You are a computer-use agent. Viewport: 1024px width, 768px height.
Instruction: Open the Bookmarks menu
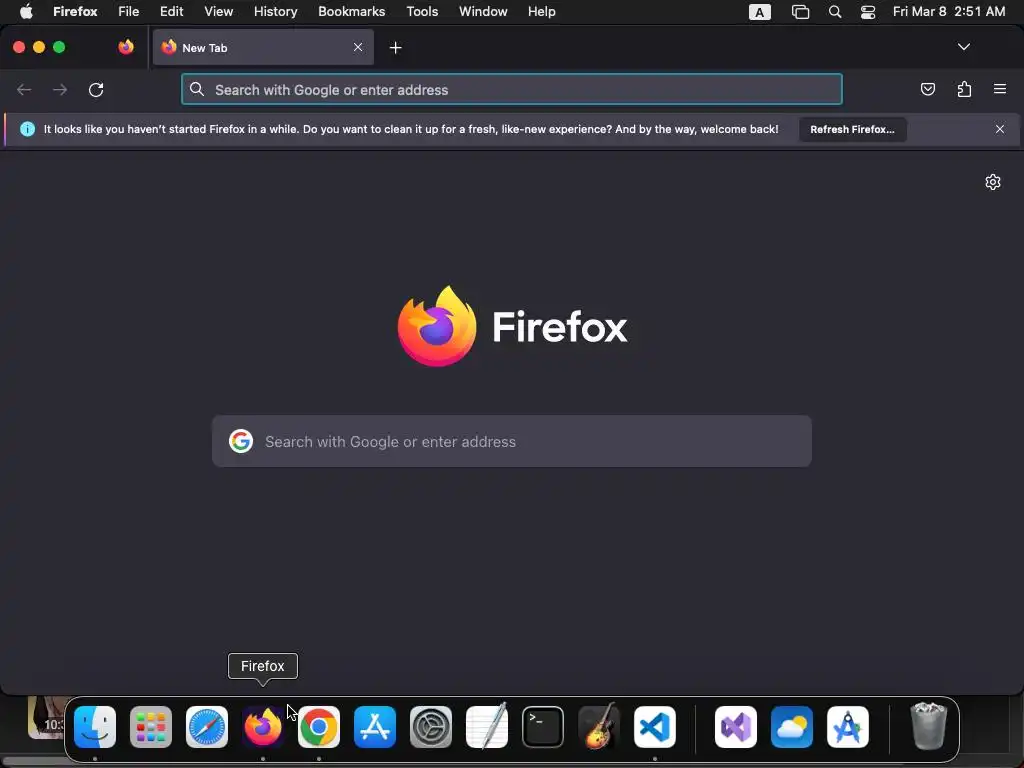point(351,12)
